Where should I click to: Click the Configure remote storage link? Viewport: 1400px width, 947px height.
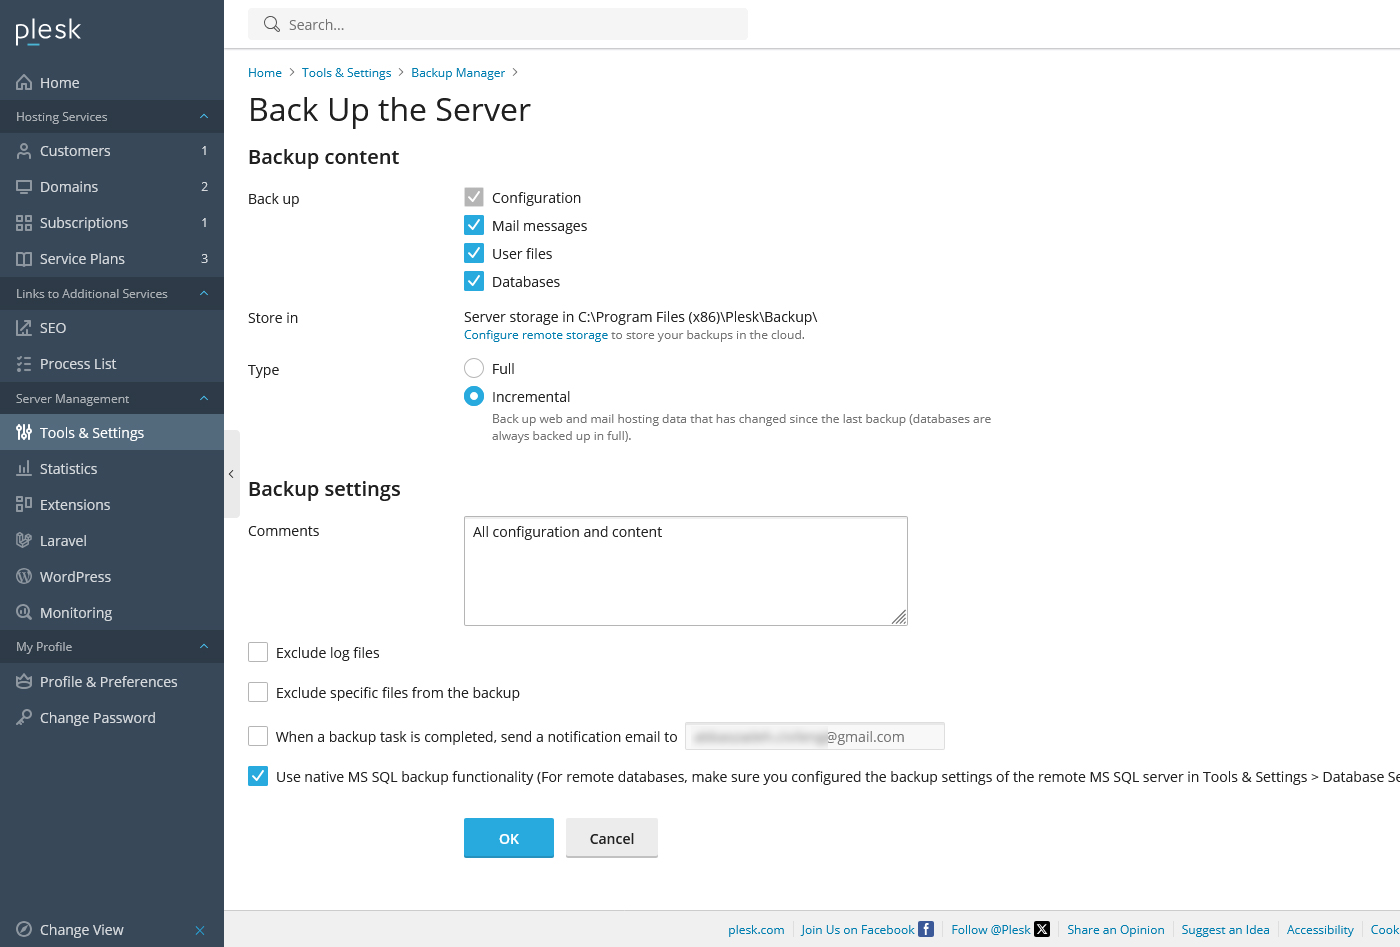tap(535, 334)
